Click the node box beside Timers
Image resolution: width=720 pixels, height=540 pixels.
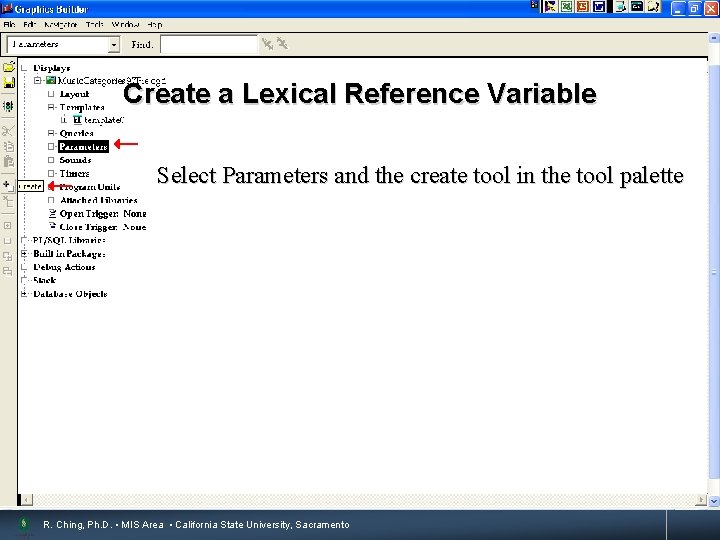click(51, 173)
